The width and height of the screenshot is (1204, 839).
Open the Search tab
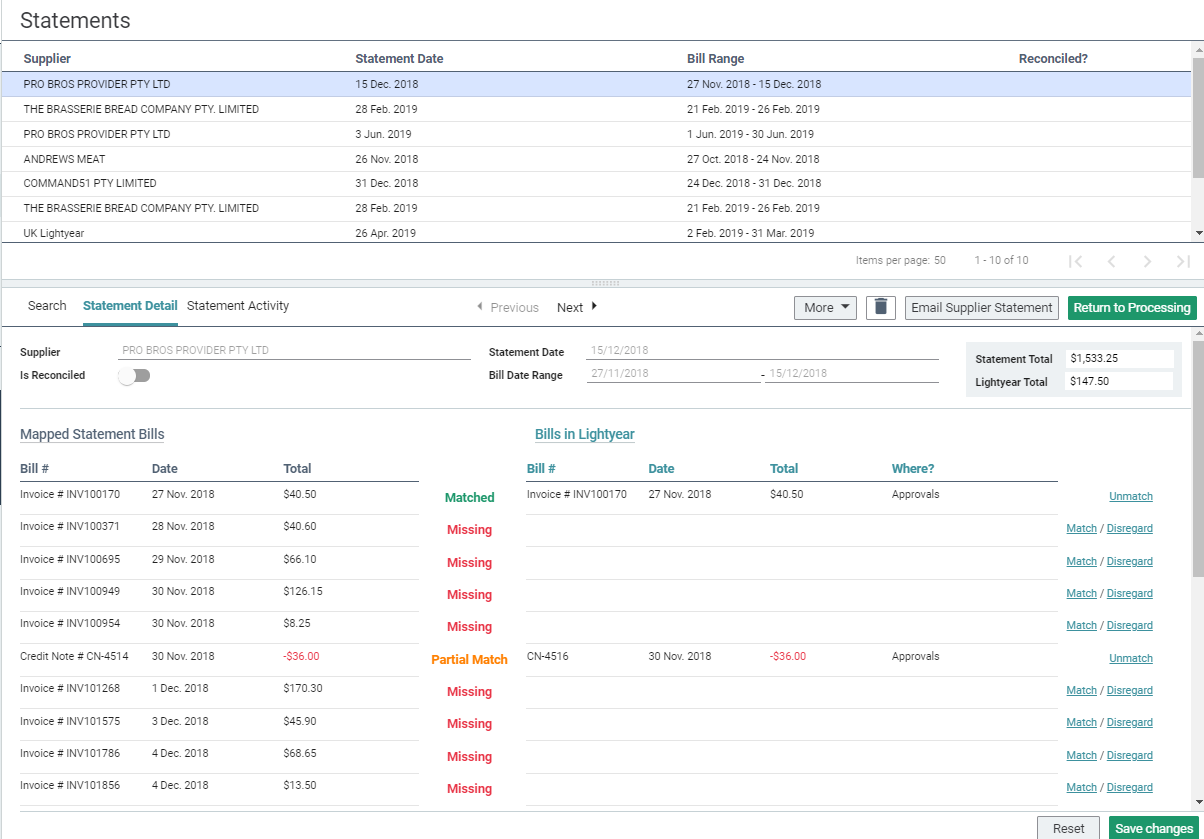coord(47,306)
